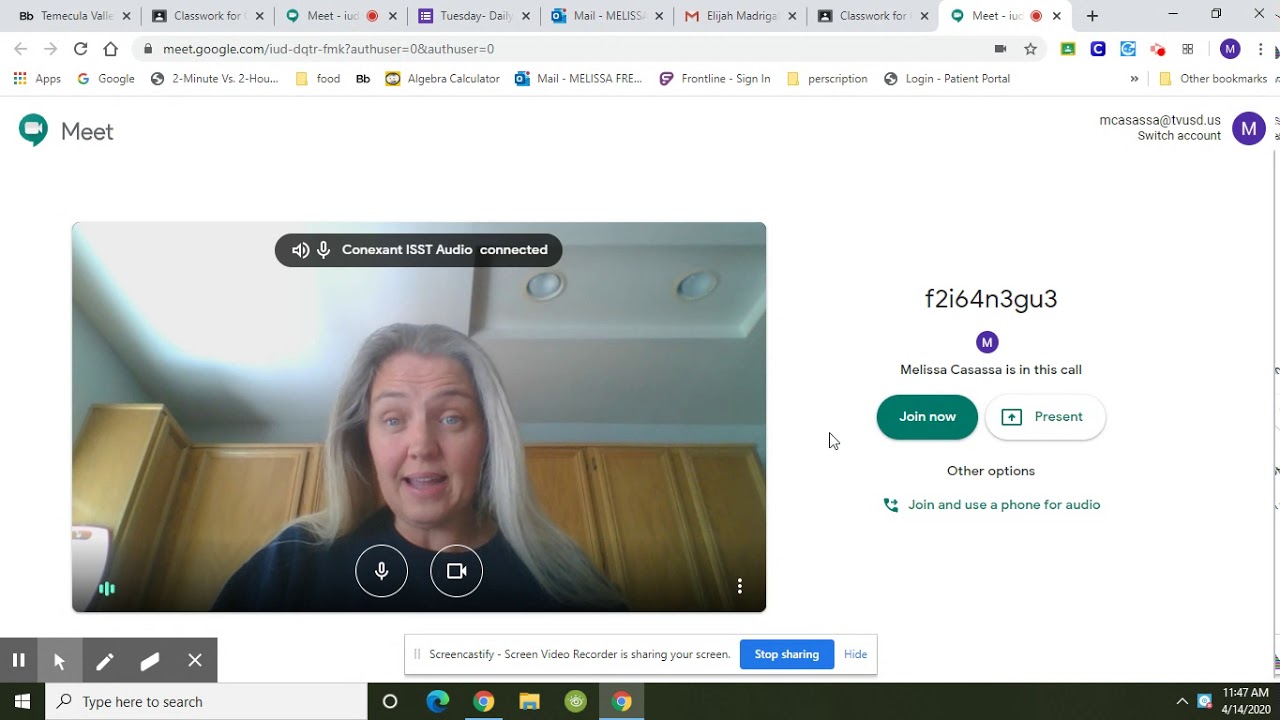Turn off the camera in the preview
Image resolution: width=1280 pixels, height=720 pixels.
coord(456,571)
